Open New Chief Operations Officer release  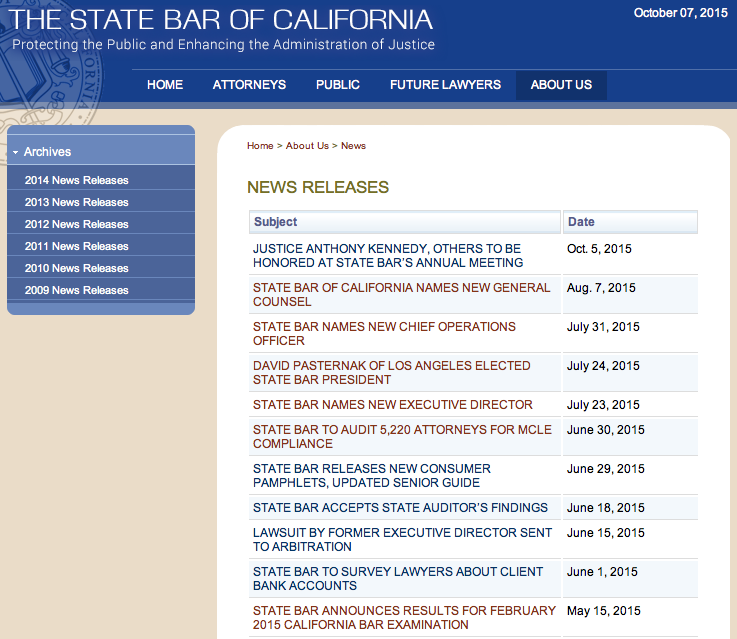[384, 334]
